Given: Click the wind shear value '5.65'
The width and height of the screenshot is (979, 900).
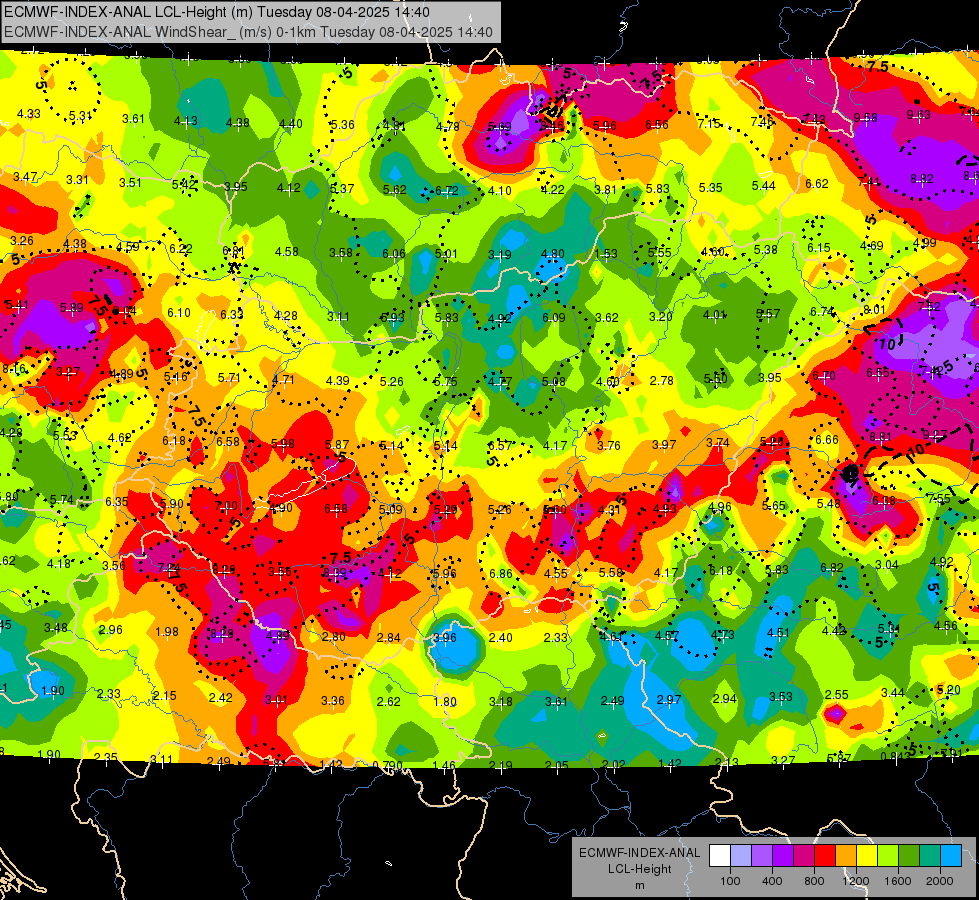Looking at the screenshot, I should pos(773,507).
